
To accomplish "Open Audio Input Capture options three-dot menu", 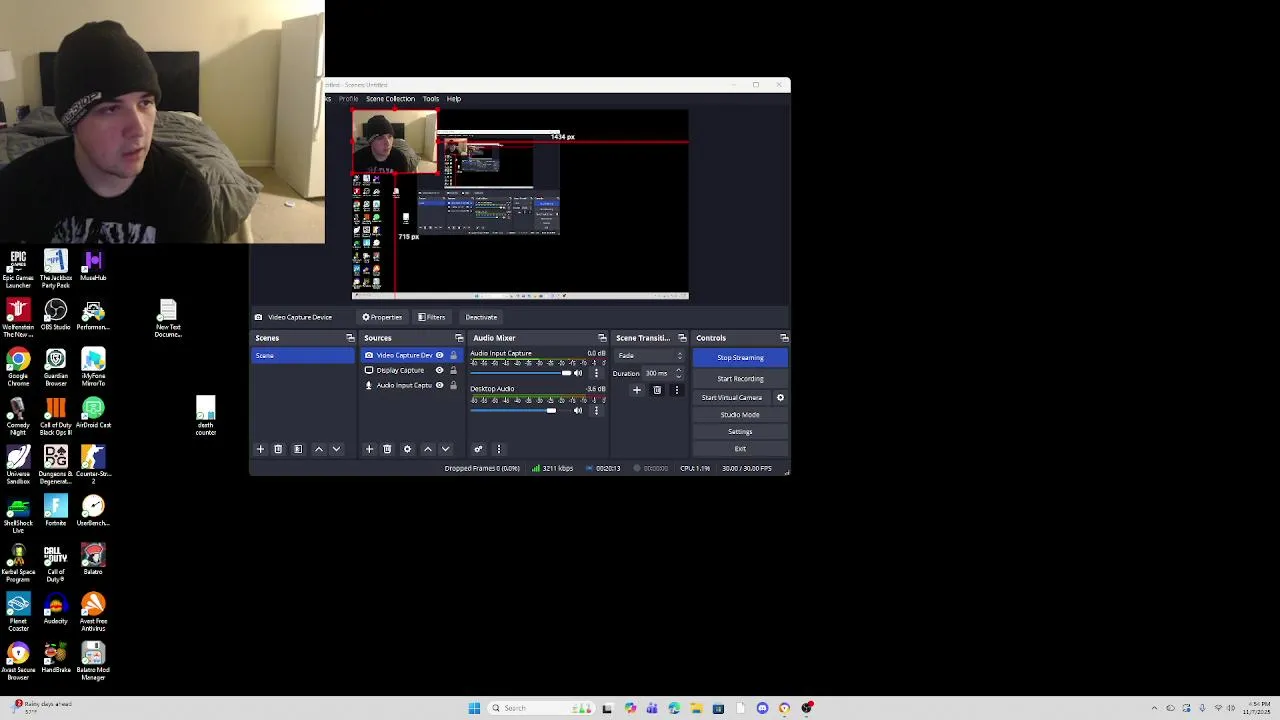I will pyautogui.click(x=597, y=373).
